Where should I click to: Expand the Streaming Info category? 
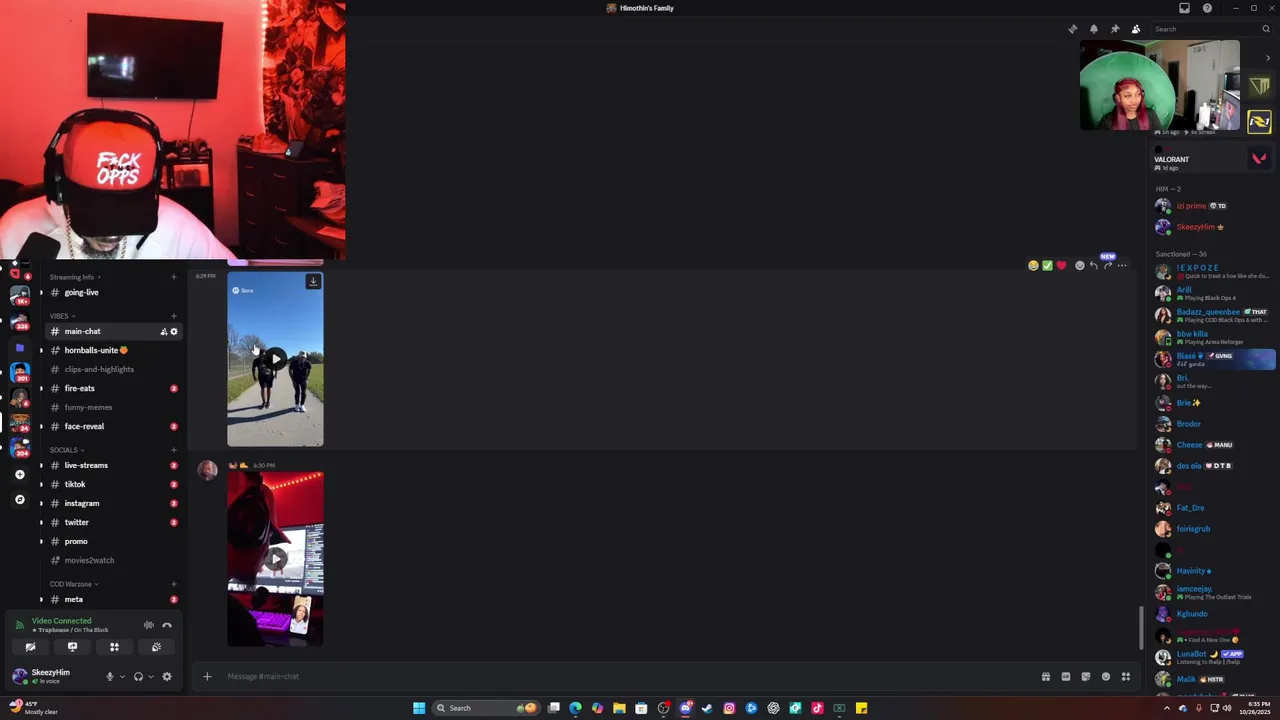point(74,277)
